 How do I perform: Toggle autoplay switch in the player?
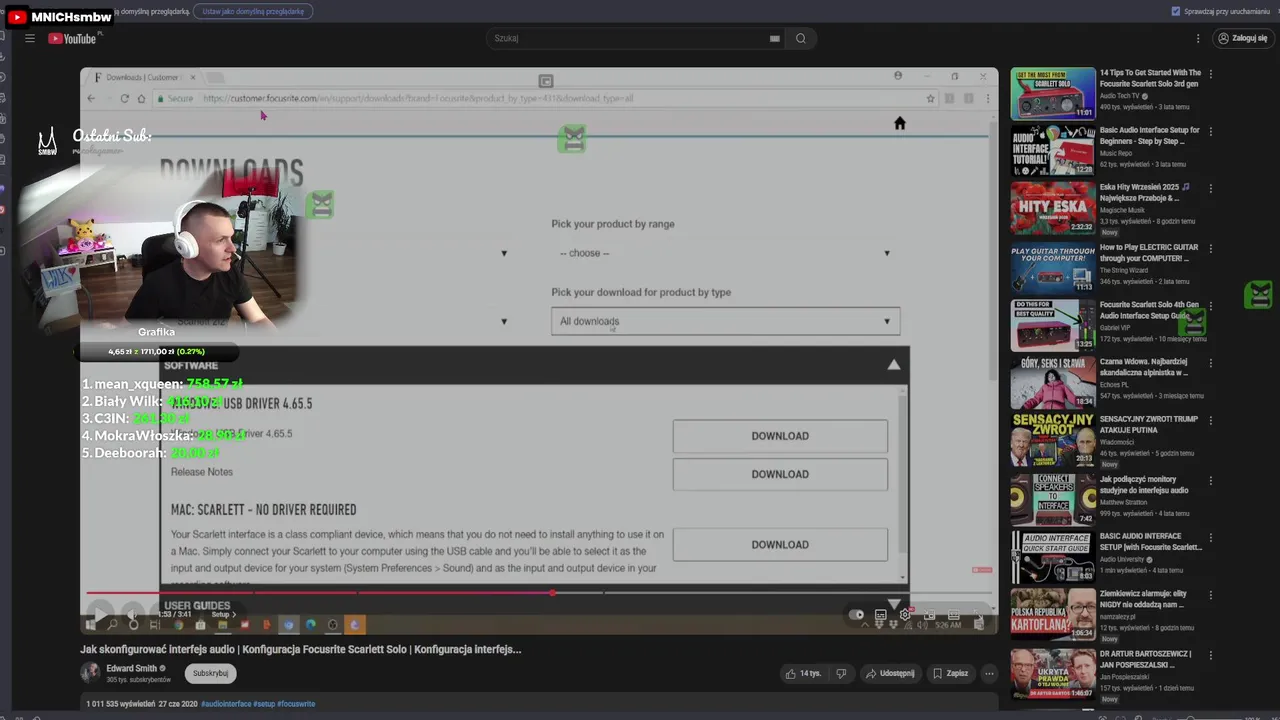856,614
